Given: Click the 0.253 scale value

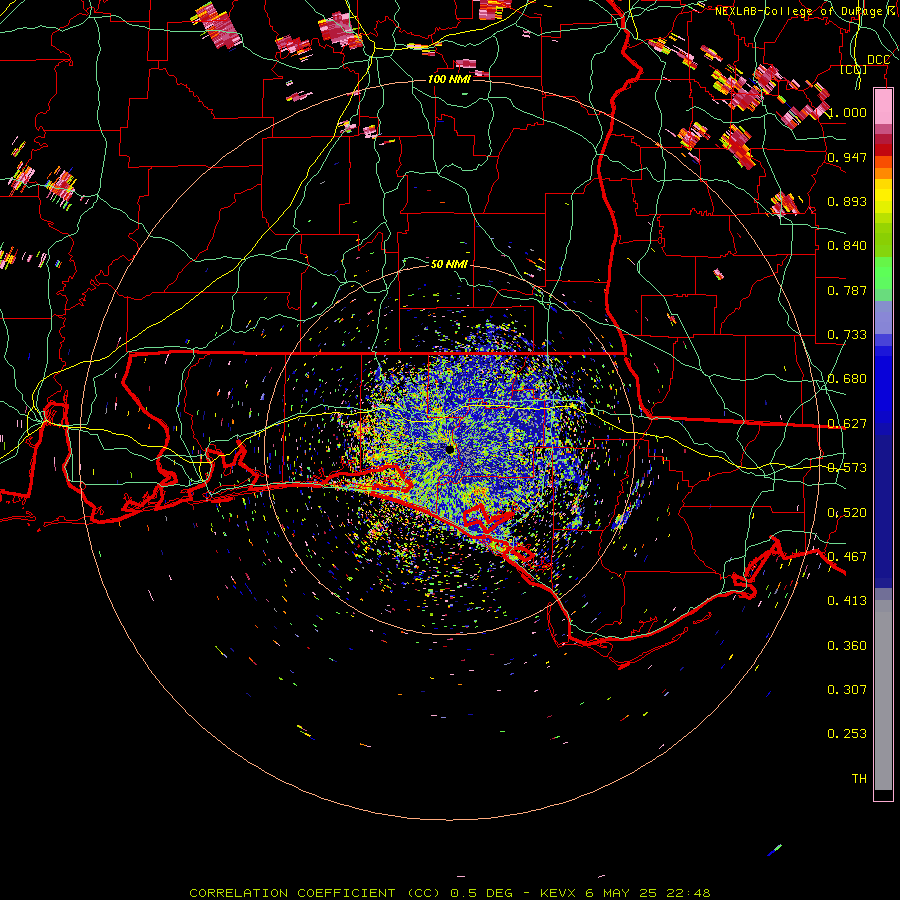Looking at the screenshot, I should coord(847,734).
